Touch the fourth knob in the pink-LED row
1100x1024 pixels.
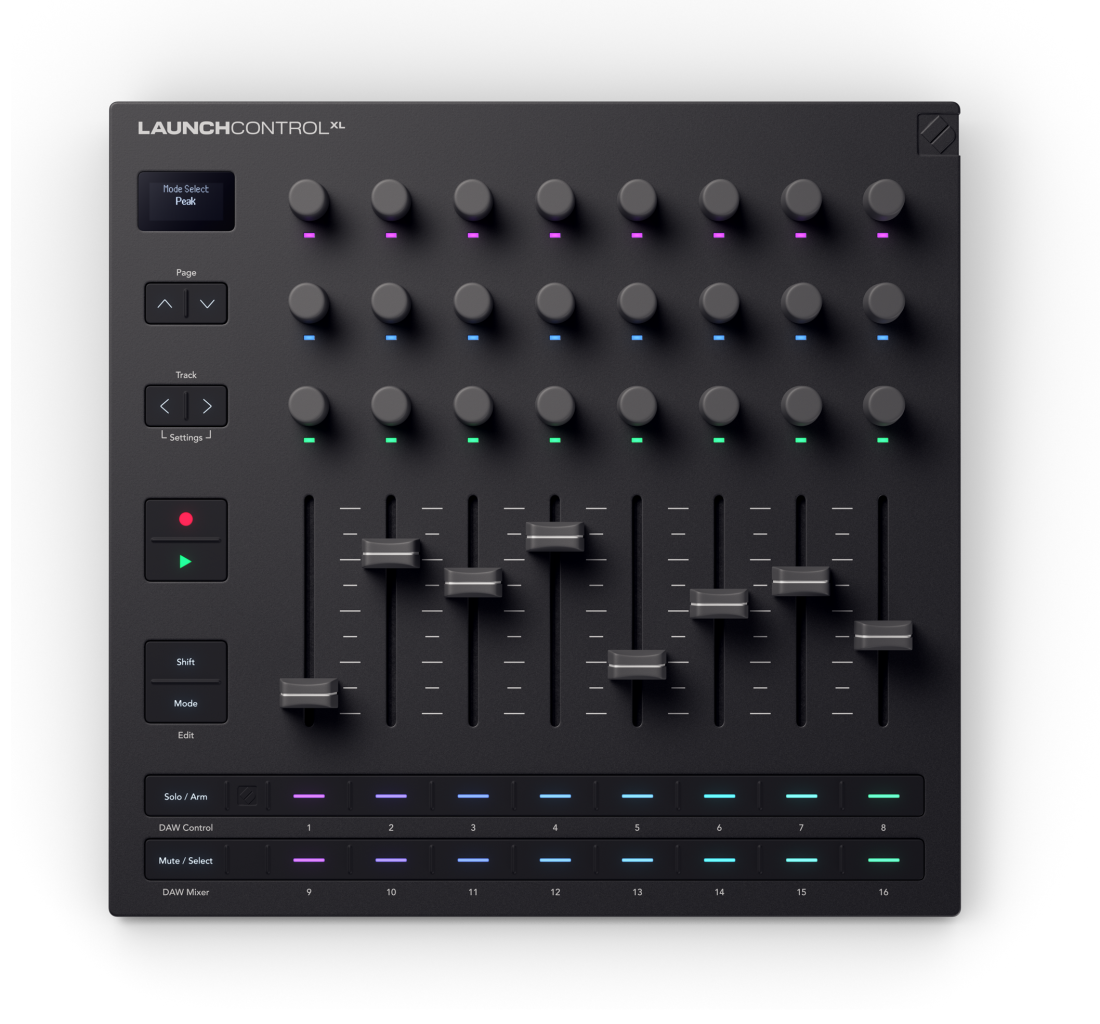click(555, 199)
